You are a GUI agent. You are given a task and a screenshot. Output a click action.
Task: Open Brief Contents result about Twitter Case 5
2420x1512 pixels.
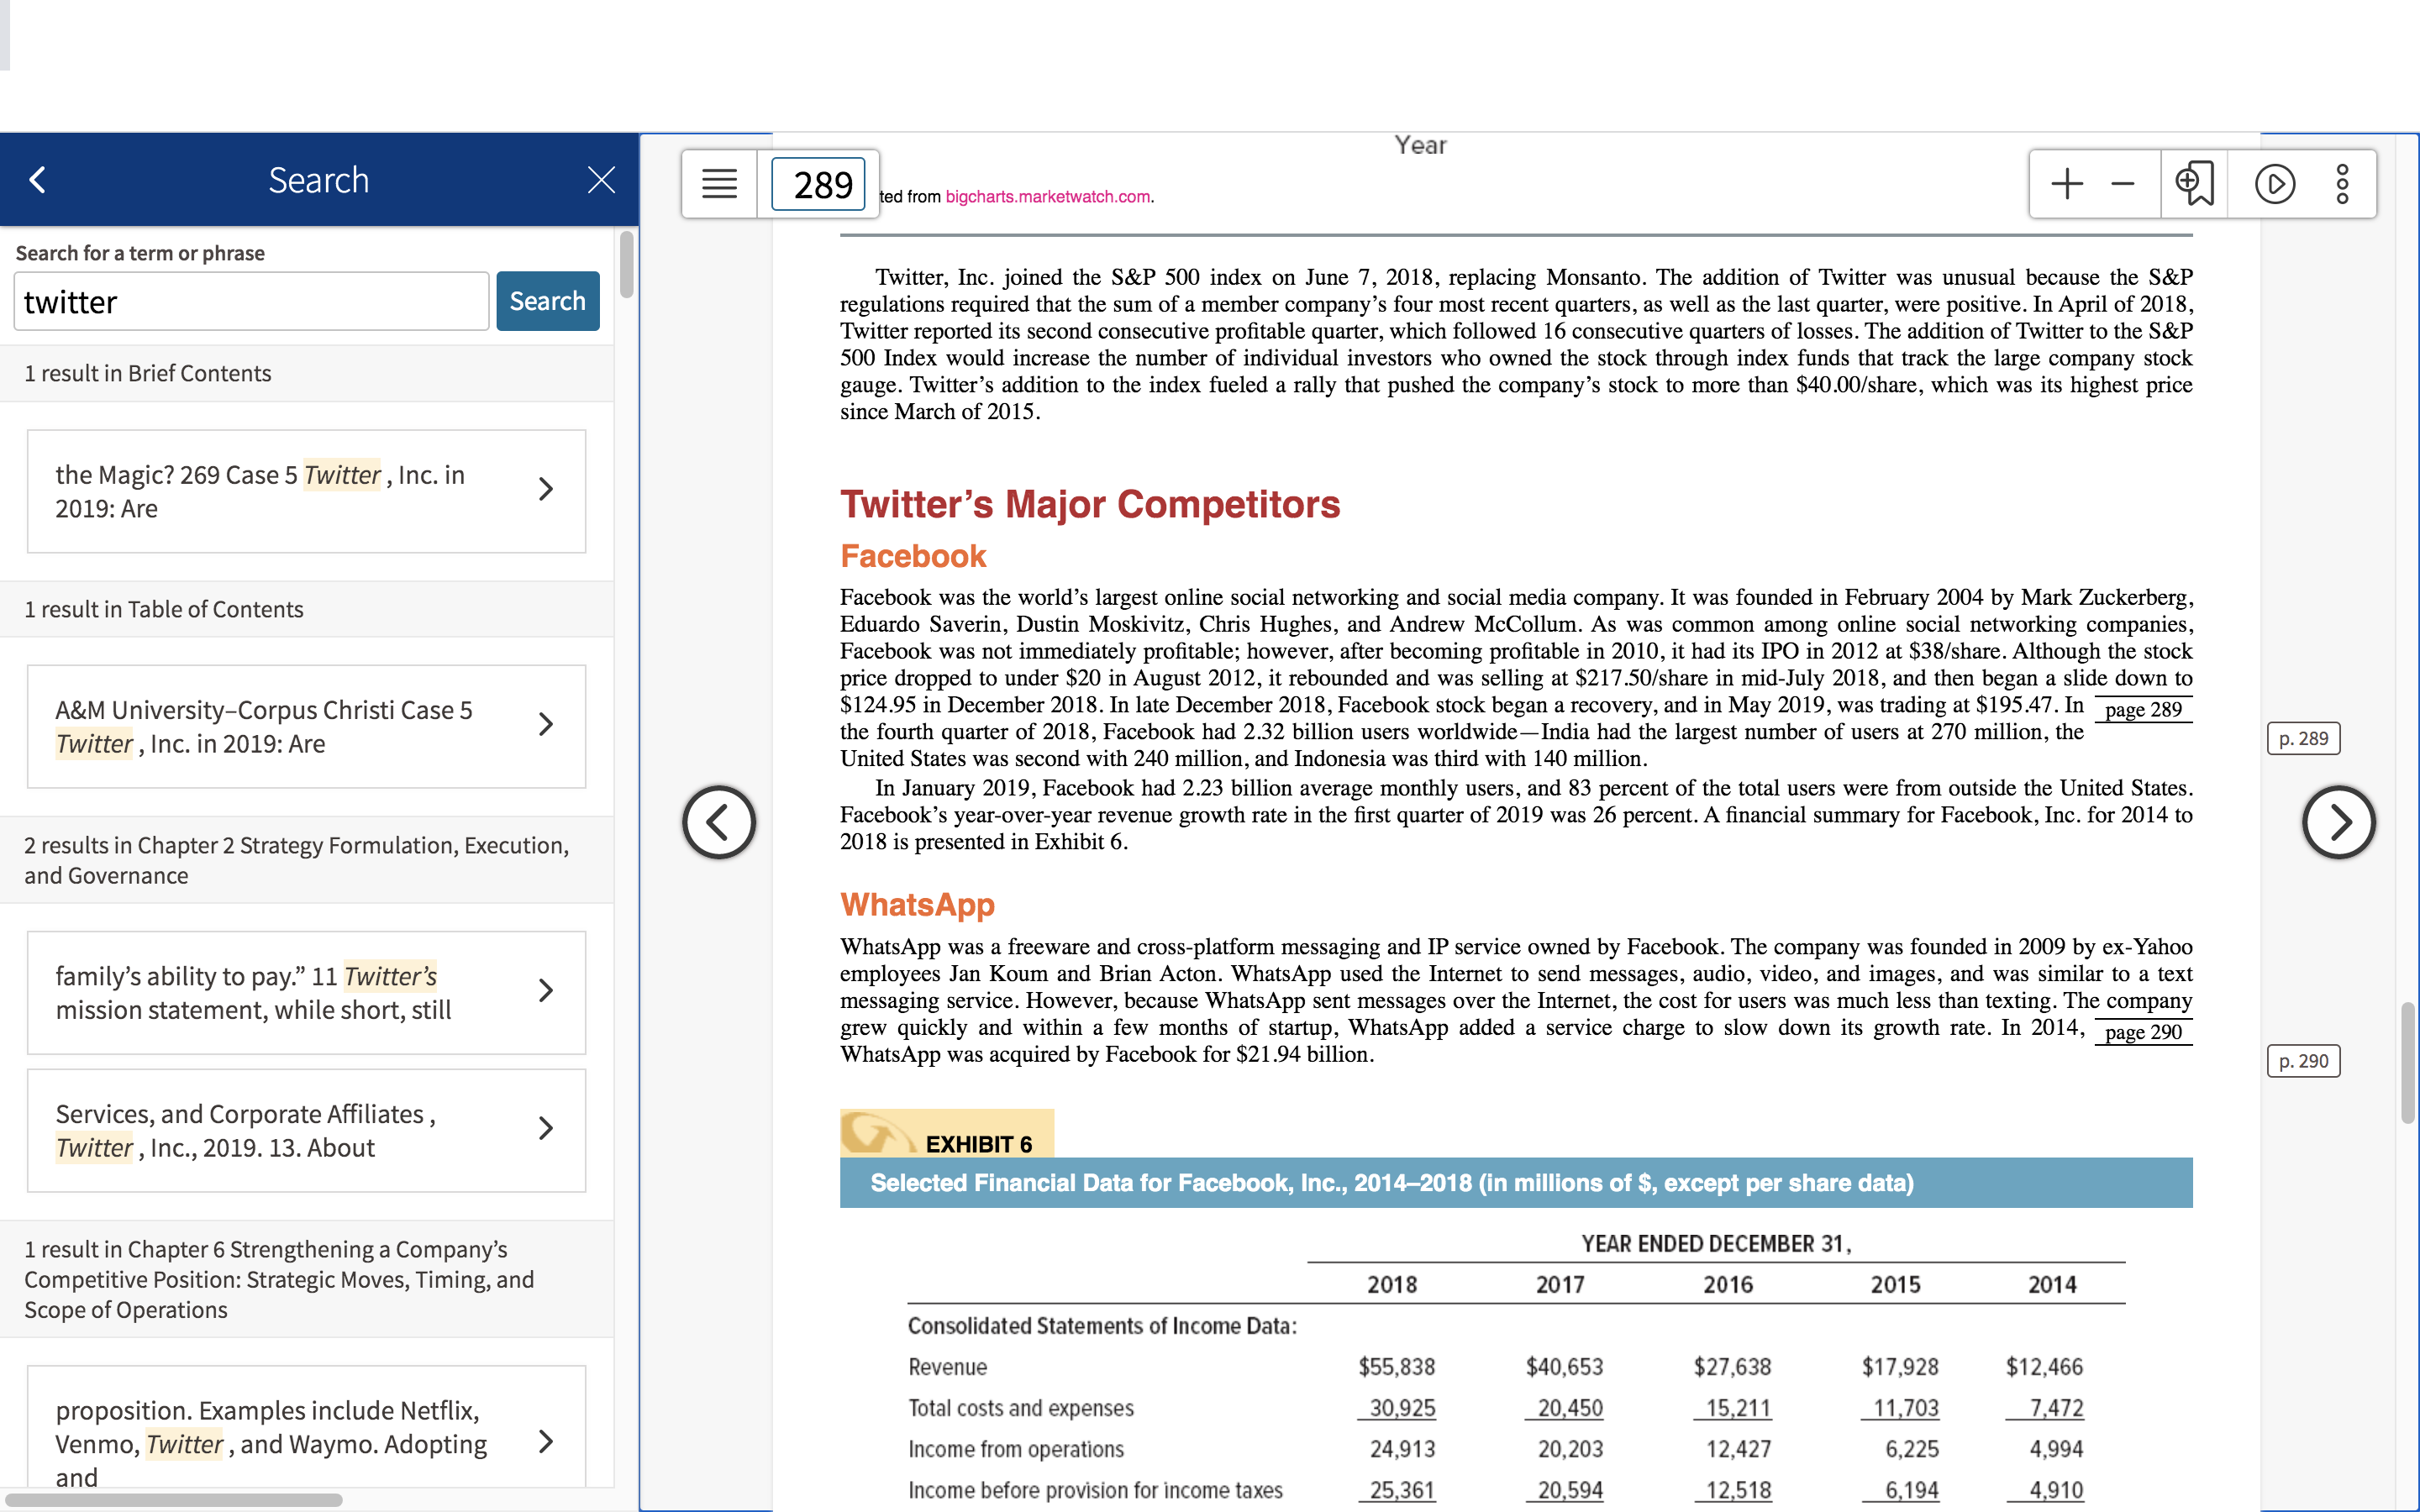pyautogui.click(x=306, y=491)
